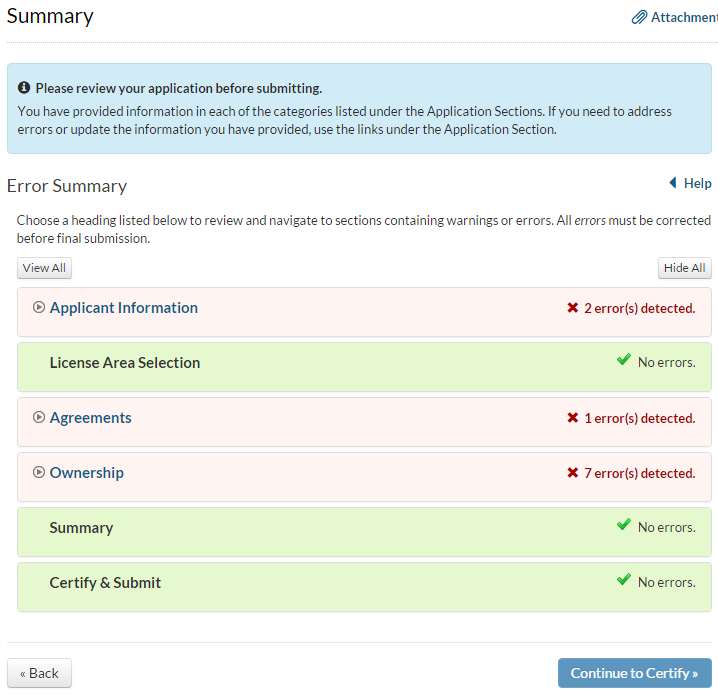This screenshot has height=696, width=718.
Task: Click the green checkmark in the Summary row
Action: point(624,526)
